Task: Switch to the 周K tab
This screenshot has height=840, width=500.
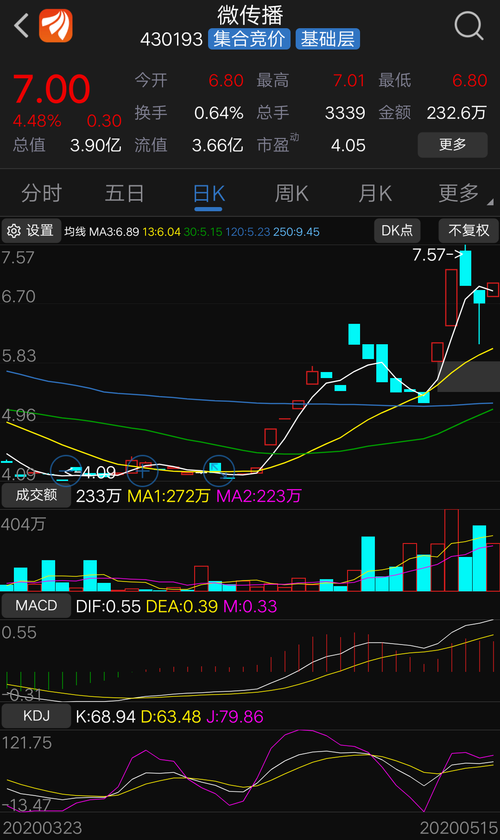Action: (292, 193)
